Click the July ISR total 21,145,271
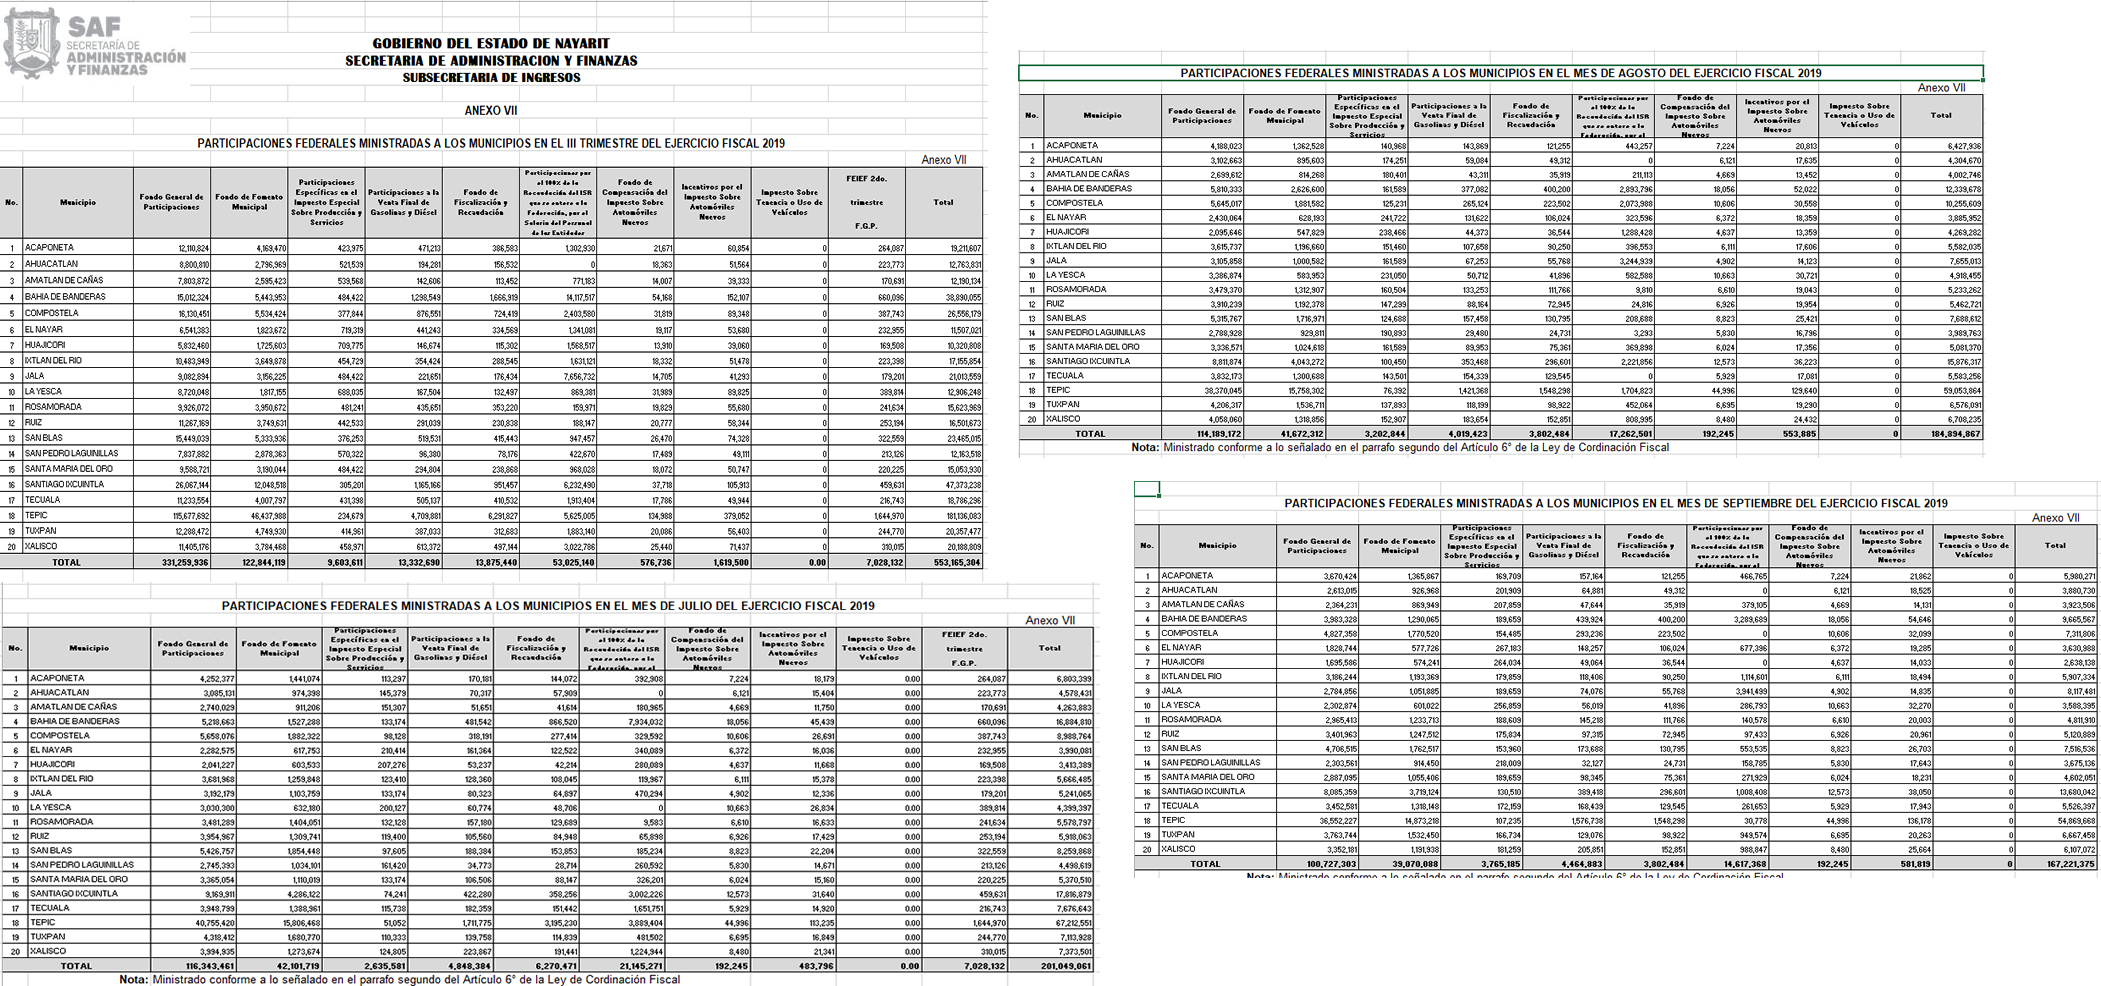 coord(622,966)
